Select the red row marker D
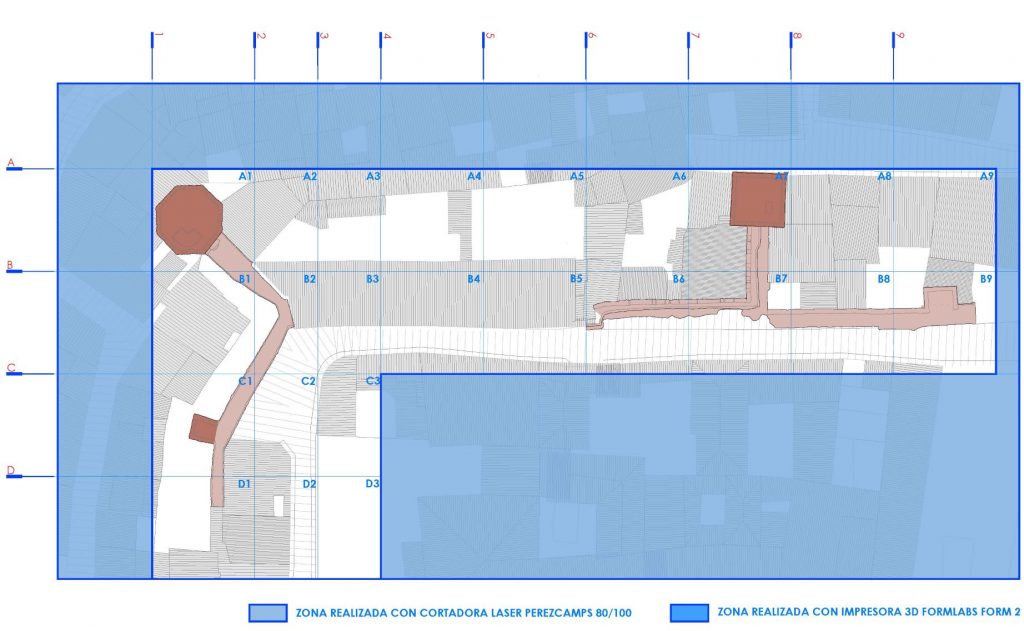This screenshot has height=631, width=1024. tap(12, 472)
